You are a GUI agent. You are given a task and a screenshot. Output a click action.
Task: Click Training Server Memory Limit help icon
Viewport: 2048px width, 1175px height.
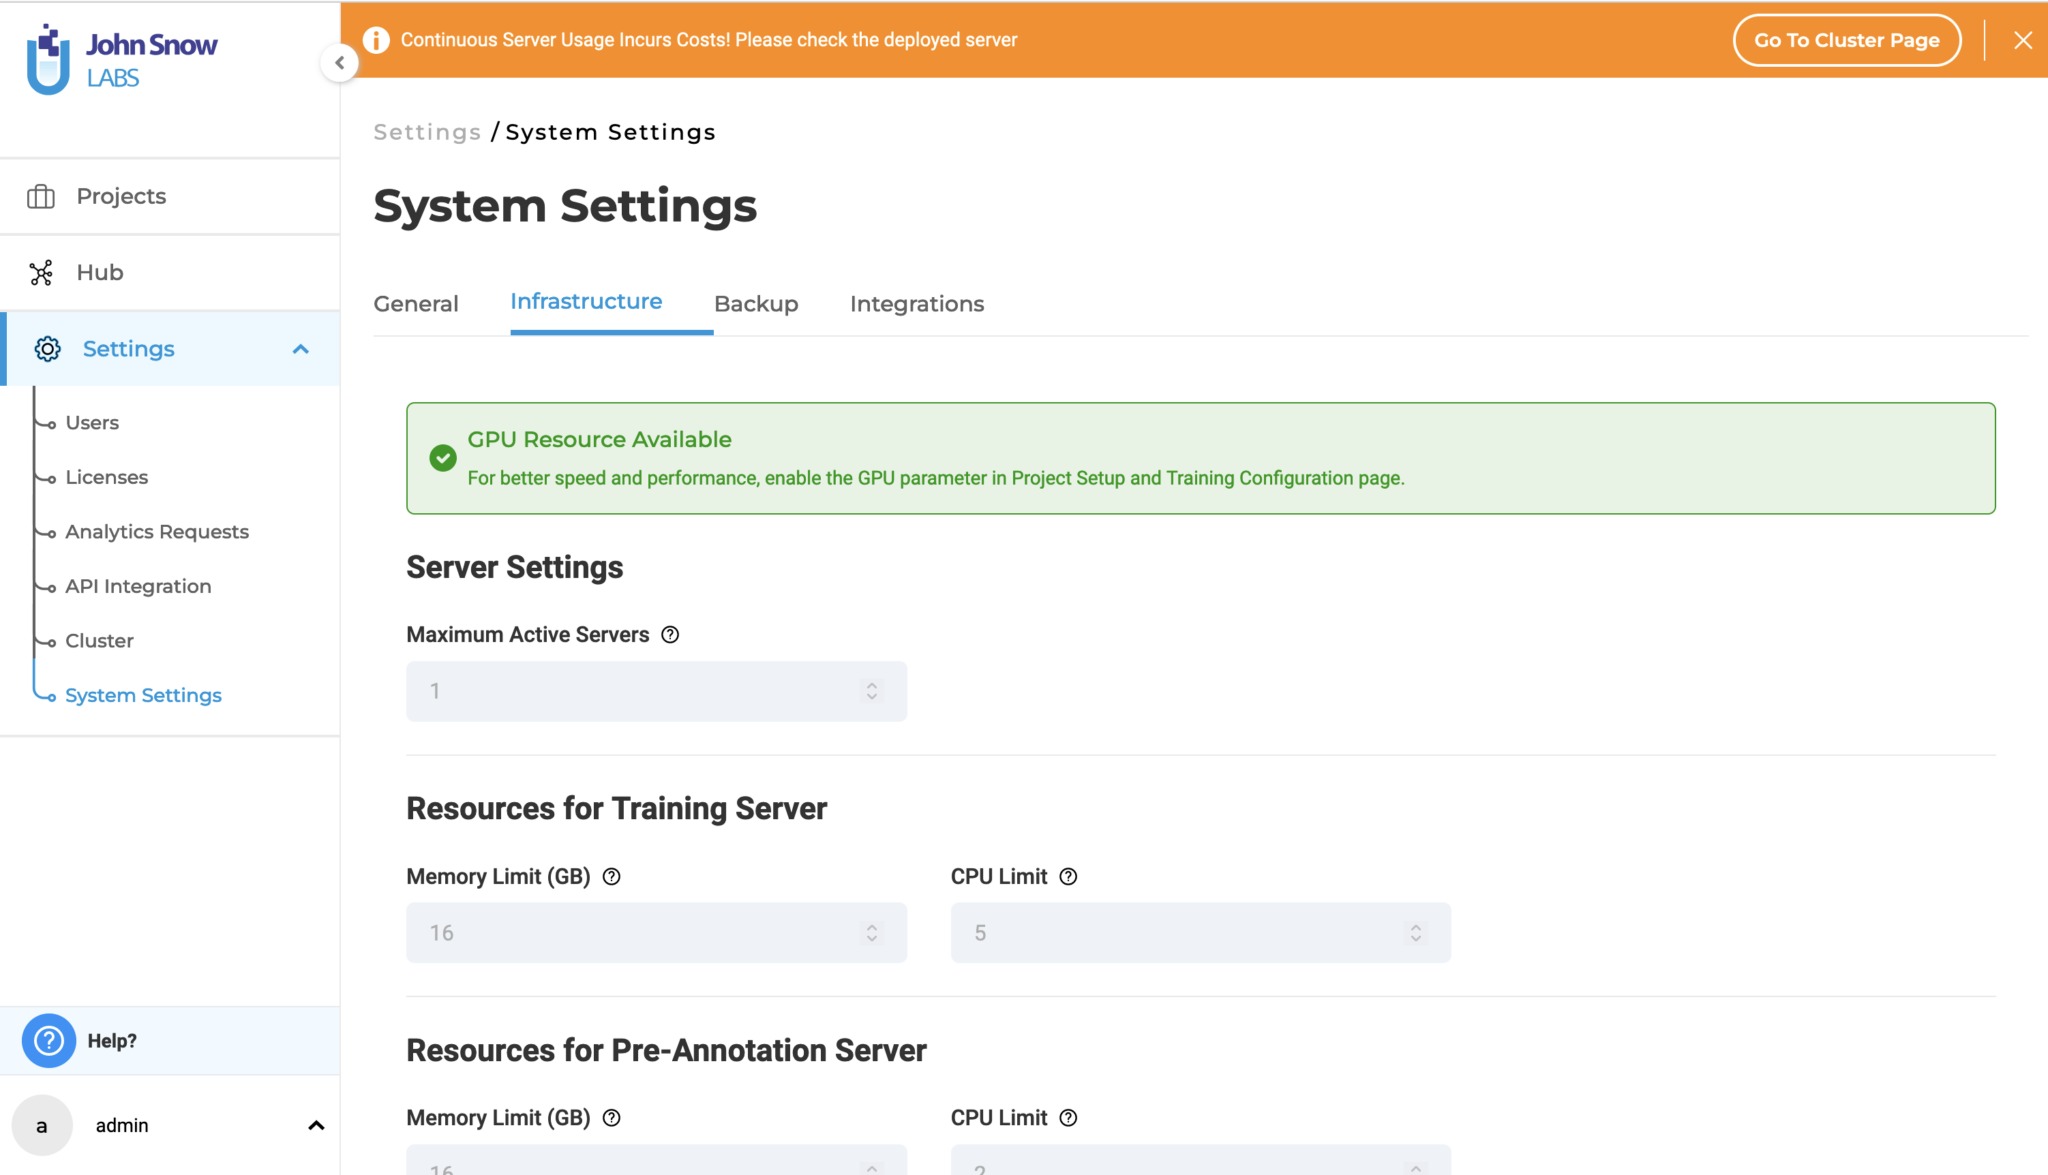pos(612,877)
